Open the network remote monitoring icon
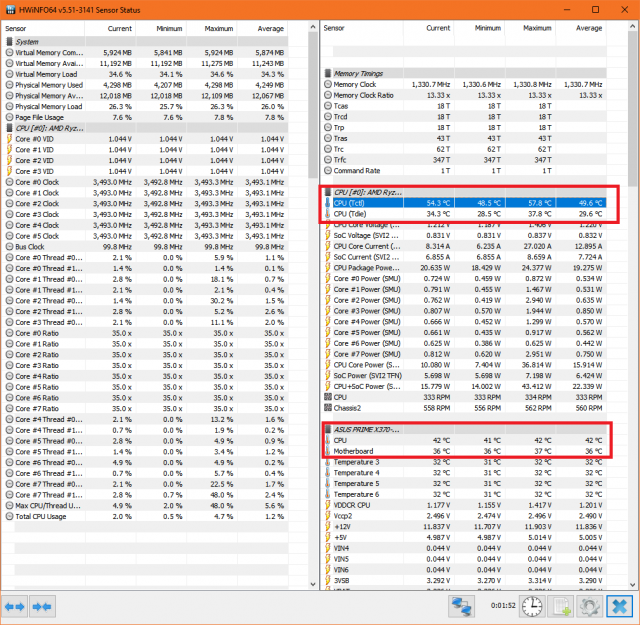 [x=461, y=607]
